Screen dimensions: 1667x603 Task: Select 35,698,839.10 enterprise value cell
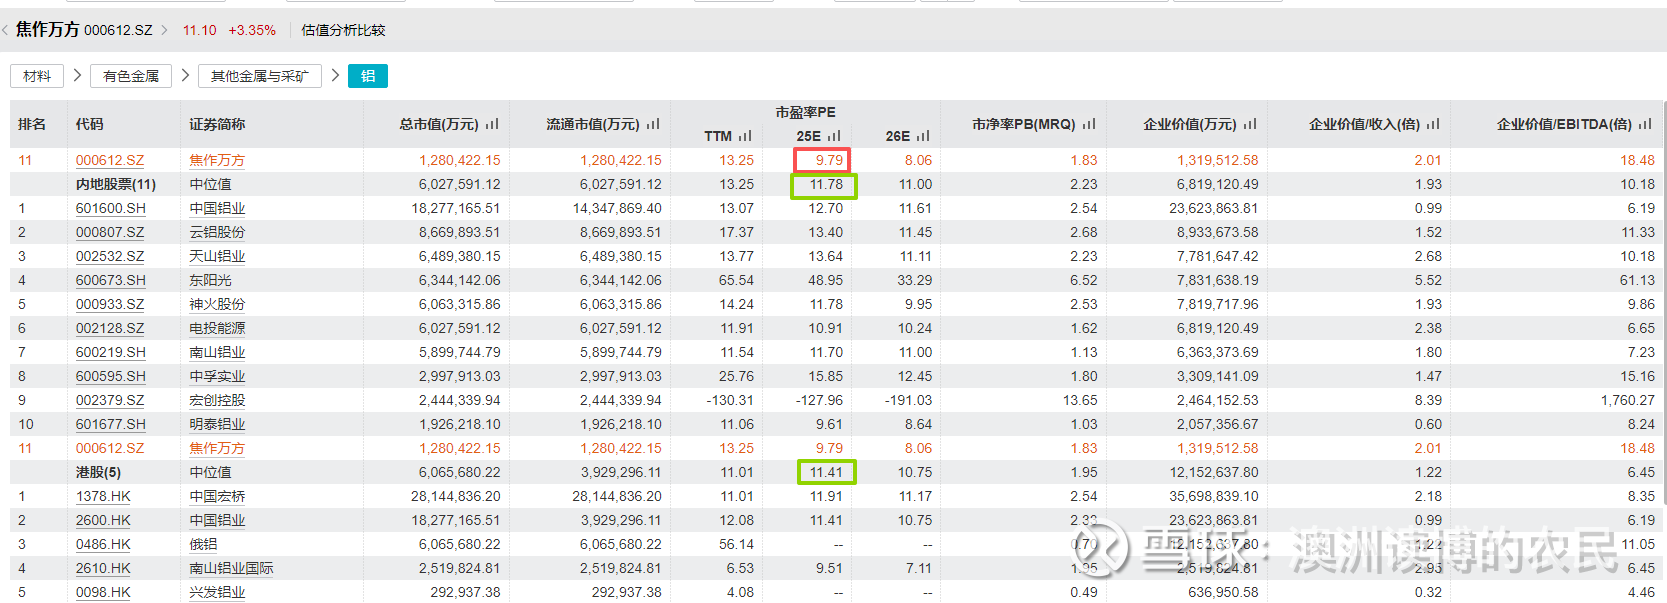(1213, 496)
